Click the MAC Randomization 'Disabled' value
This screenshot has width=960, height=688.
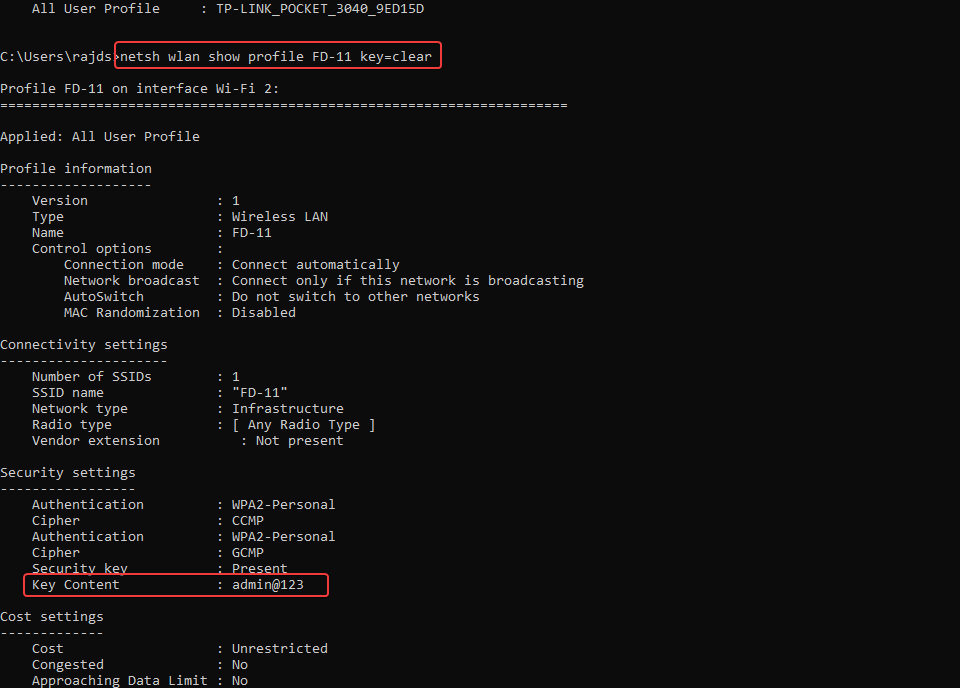pyautogui.click(x=264, y=312)
